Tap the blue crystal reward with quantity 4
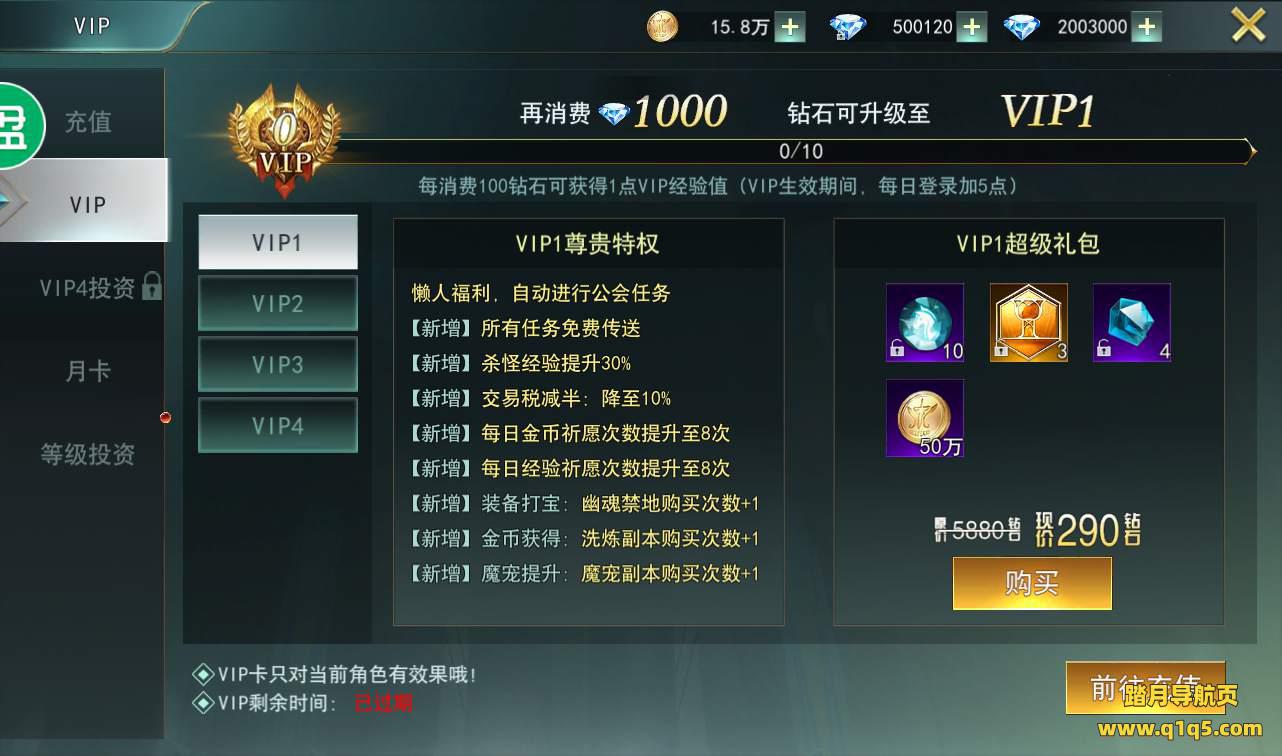Screen dimensions: 1282x756 coord(1132,322)
